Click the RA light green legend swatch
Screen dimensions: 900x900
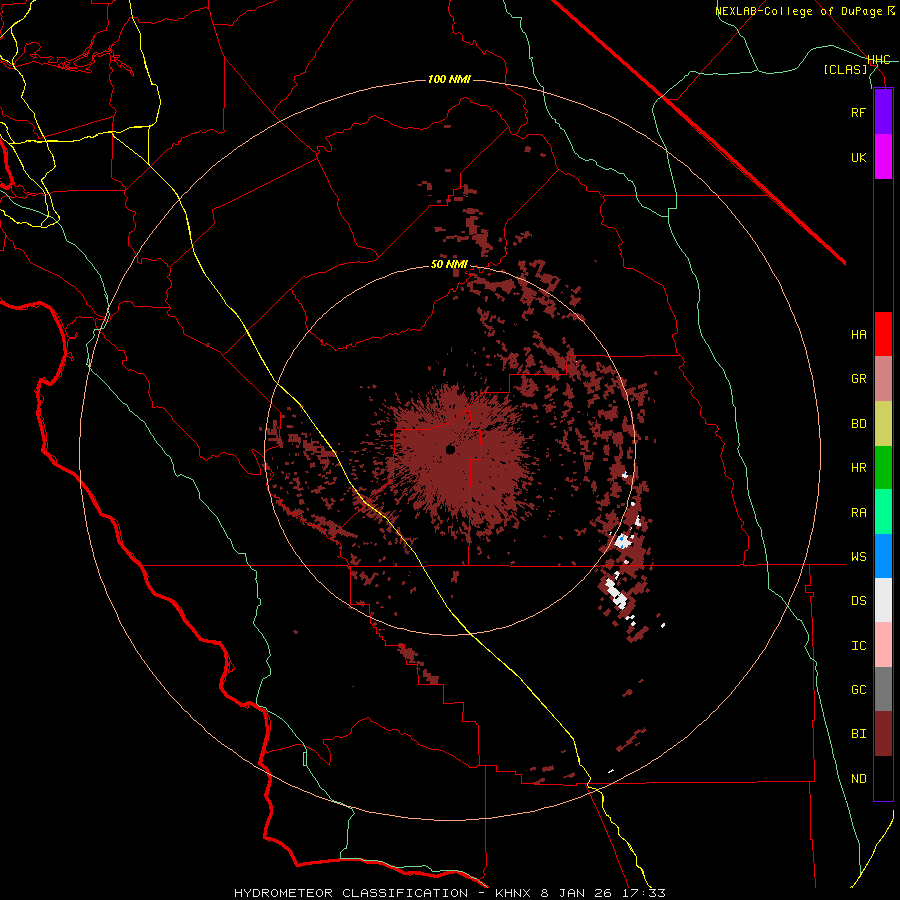pyautogui.click(x=883, y=512)
